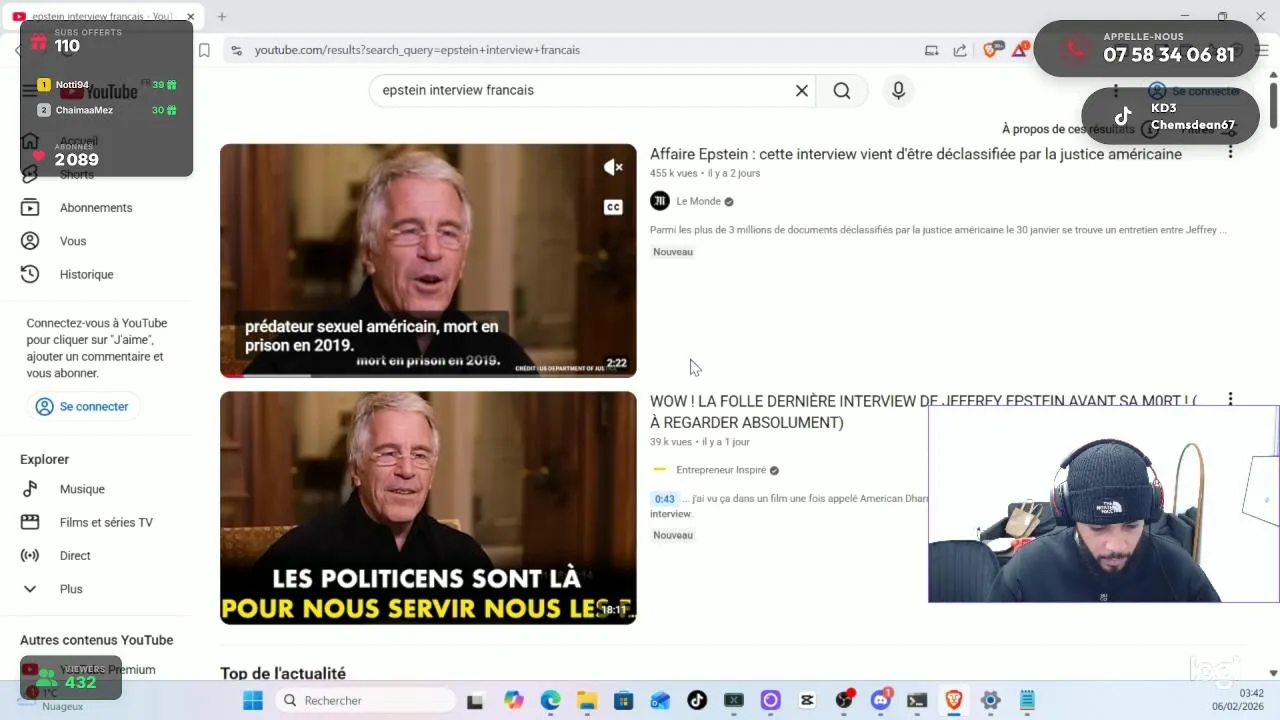Open site settings icon beside the URL
The width and height of the screenshot is (1280, 720).
(x=236, y=50)
